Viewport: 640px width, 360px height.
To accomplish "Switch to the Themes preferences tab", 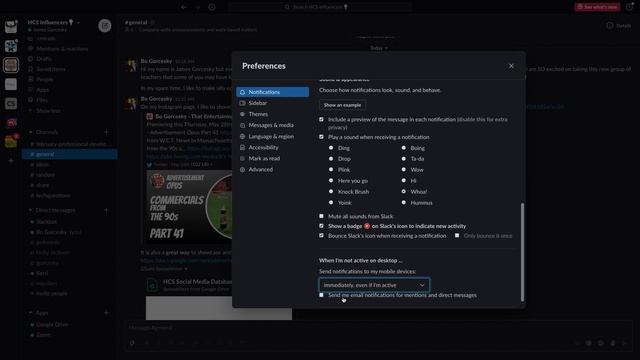I will [272, 114].
